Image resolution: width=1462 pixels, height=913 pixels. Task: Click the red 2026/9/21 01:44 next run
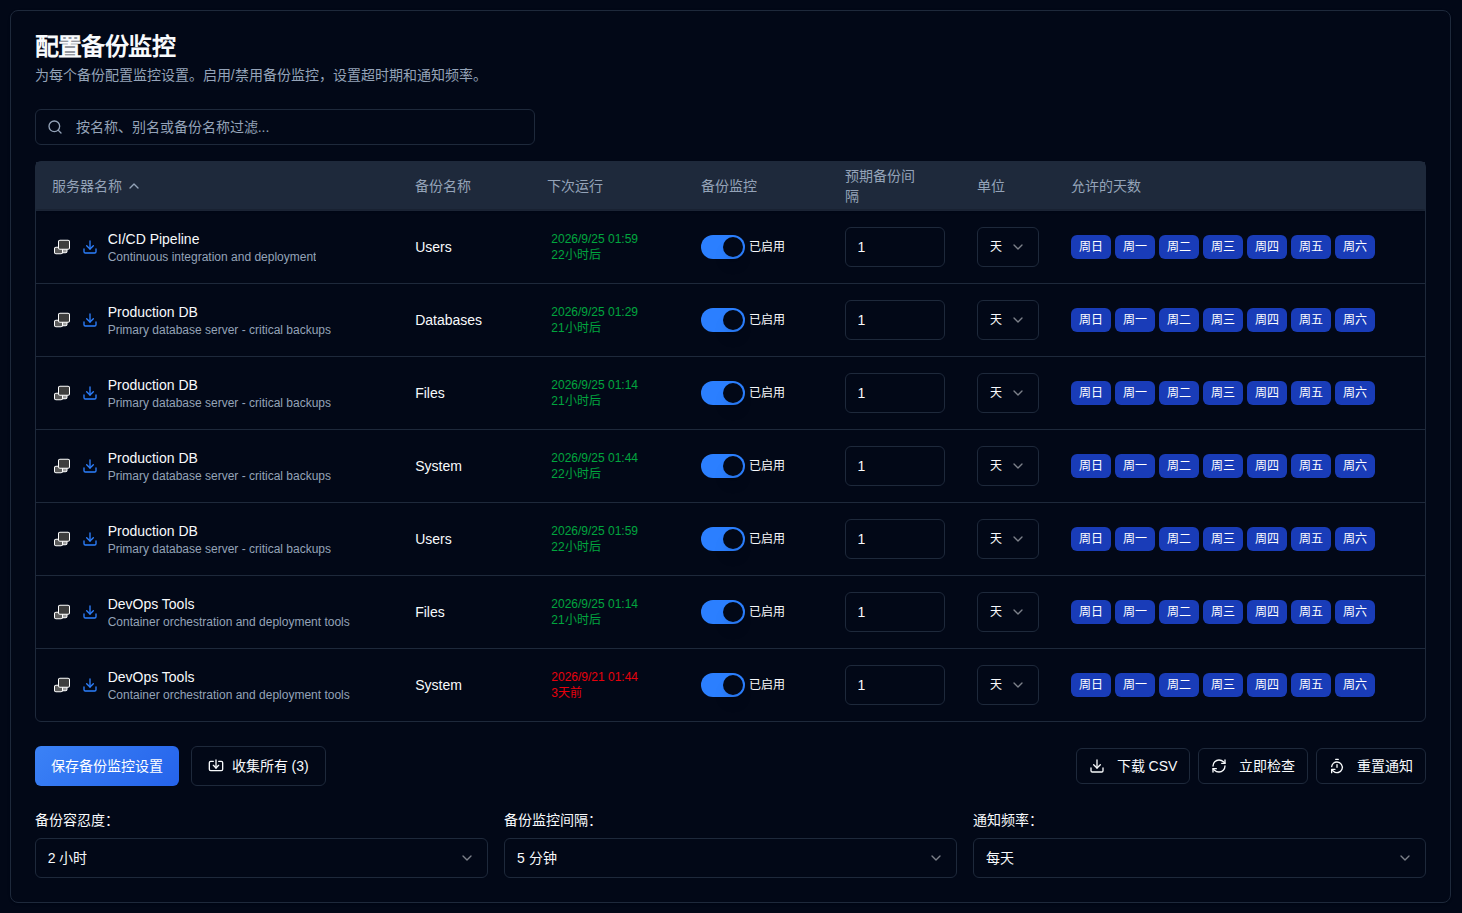click(x=595, y=677)
